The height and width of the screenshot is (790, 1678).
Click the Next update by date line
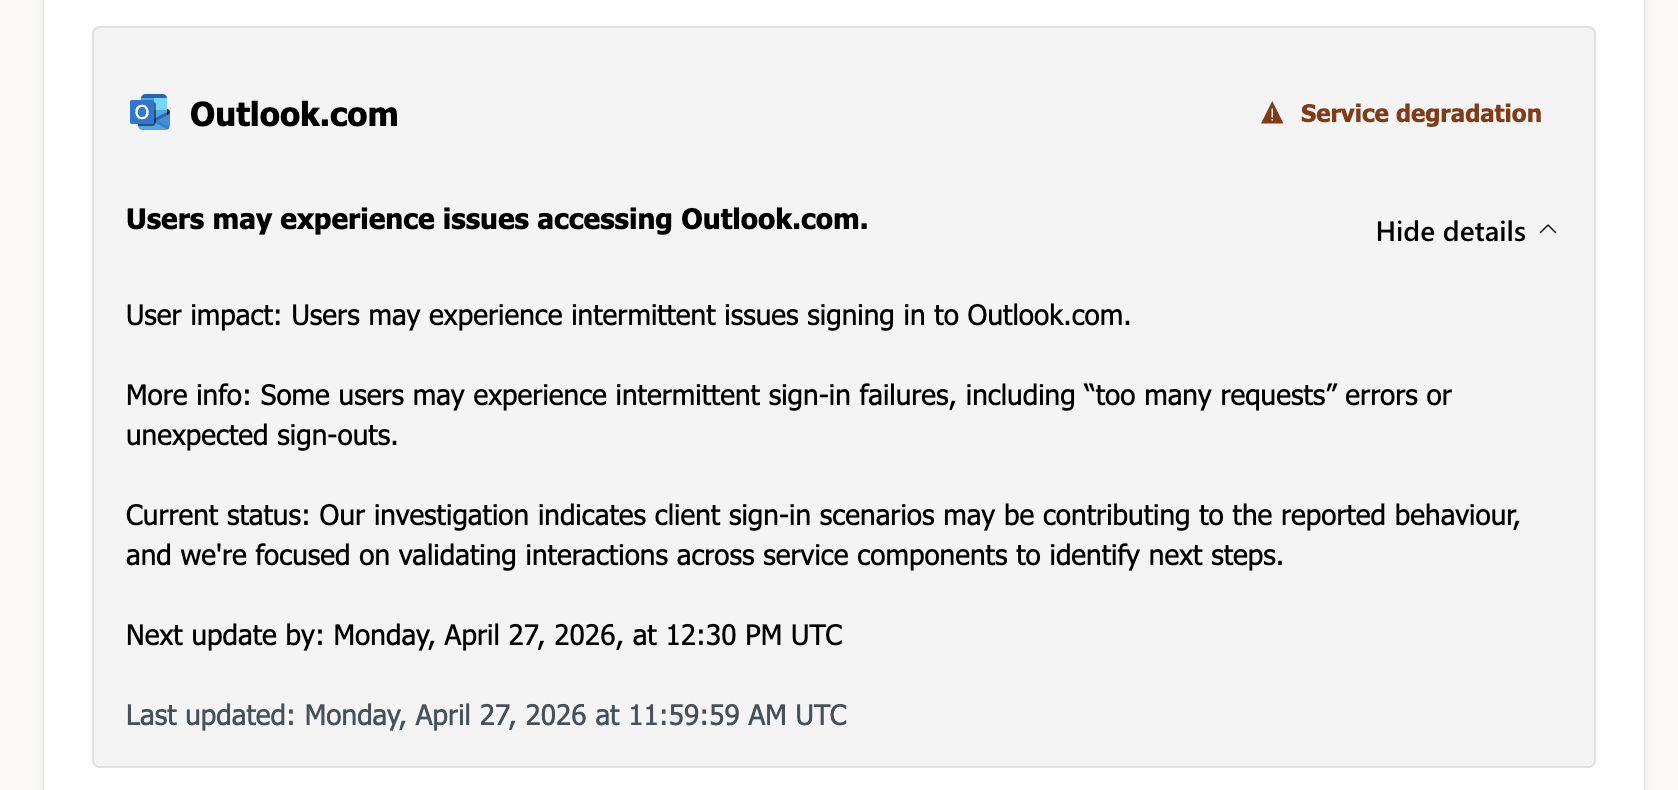coord(483,634)
